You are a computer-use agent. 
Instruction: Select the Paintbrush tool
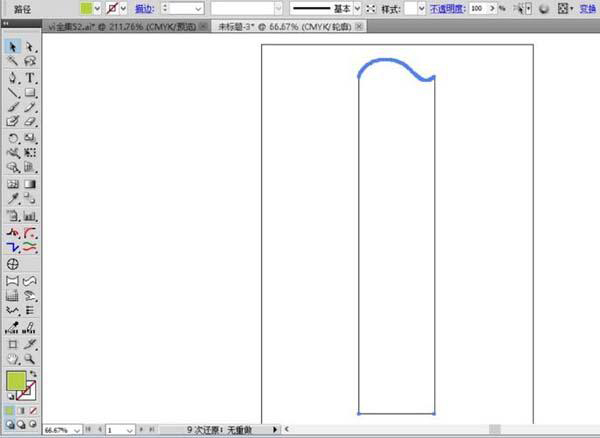pos(13,107)
